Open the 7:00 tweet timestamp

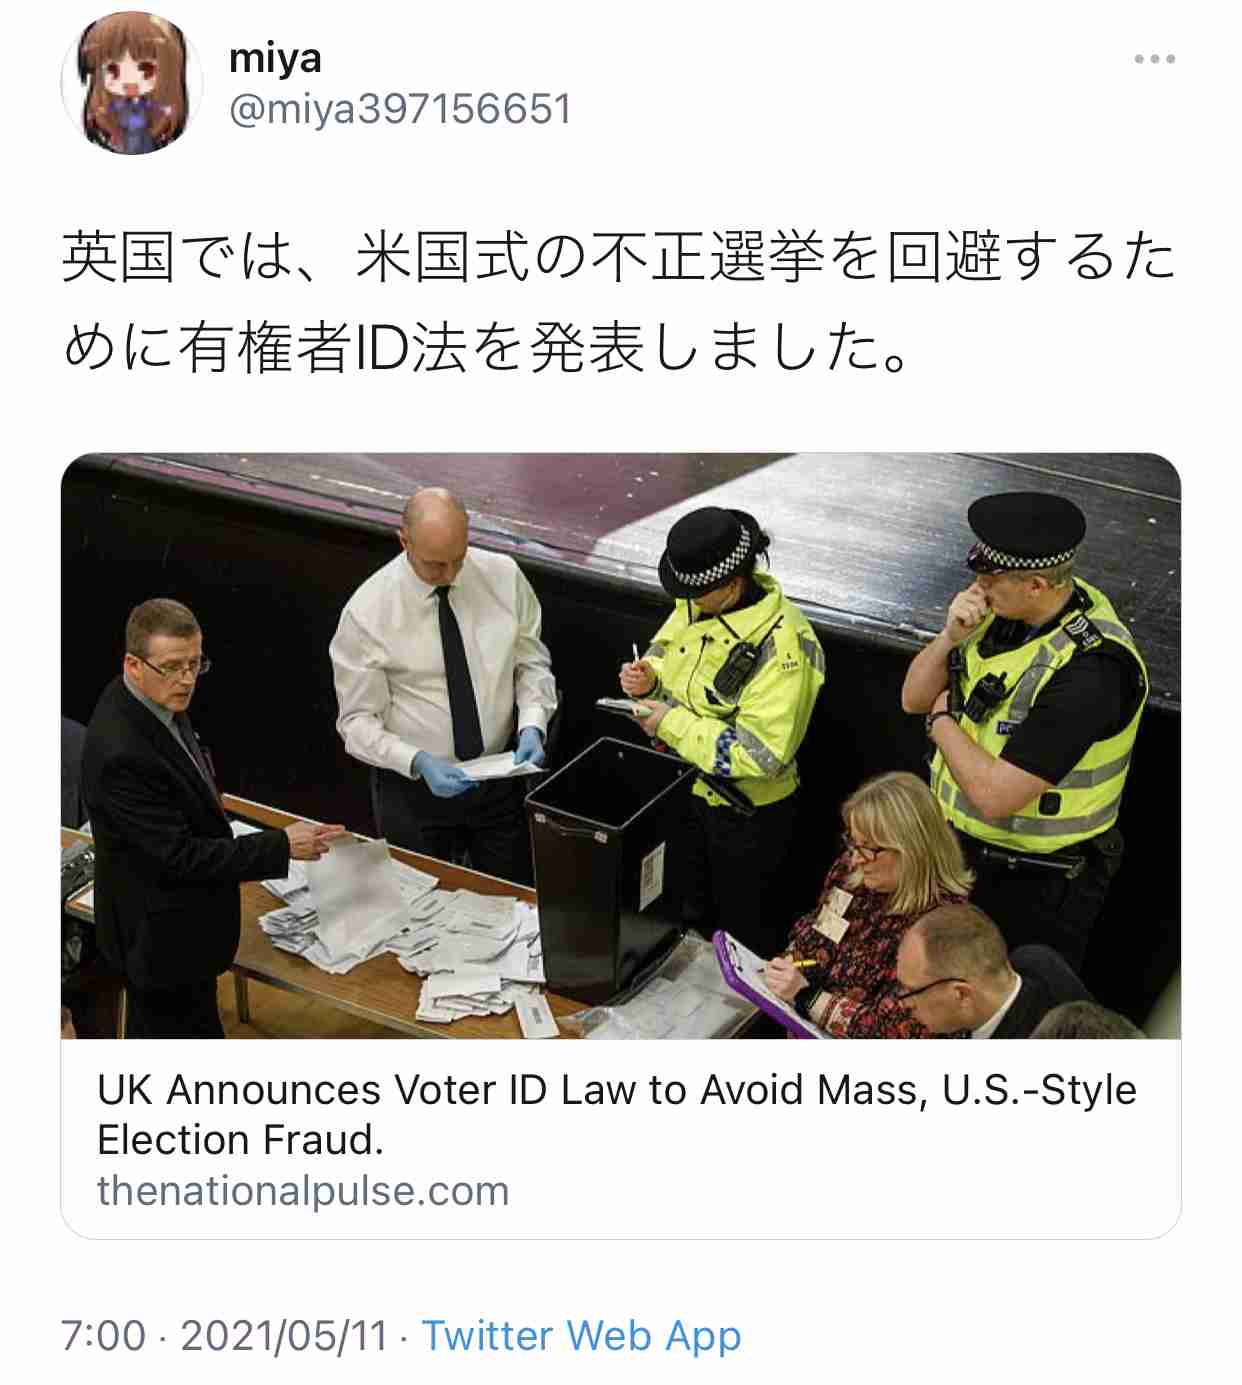coord(103,1336)
